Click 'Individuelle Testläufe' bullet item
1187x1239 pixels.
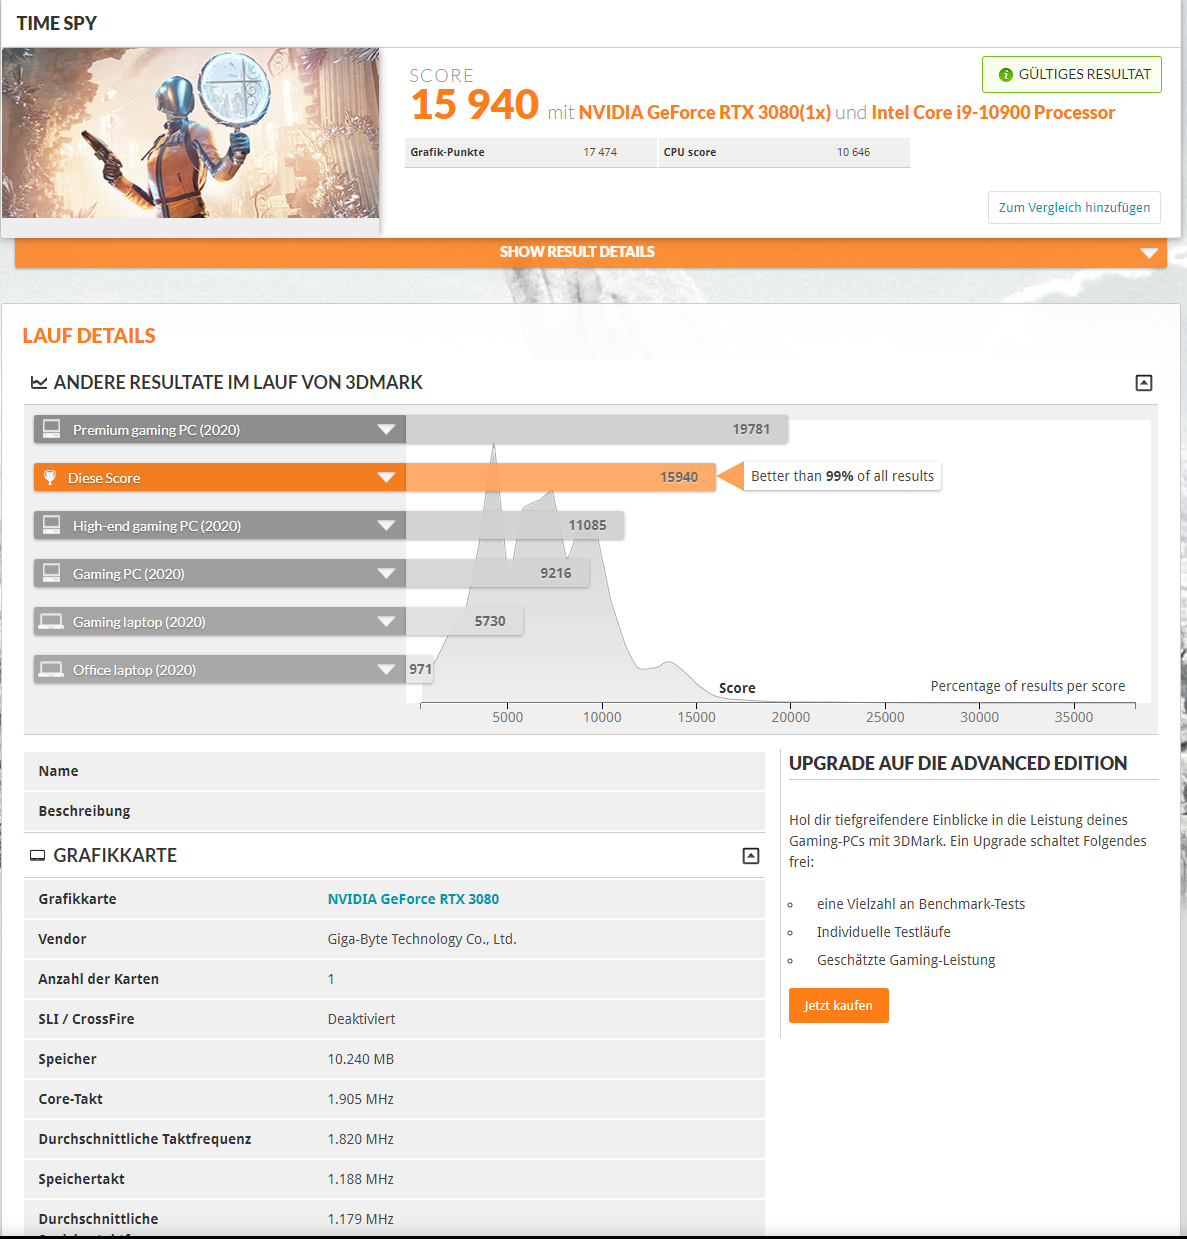(884, 932)
